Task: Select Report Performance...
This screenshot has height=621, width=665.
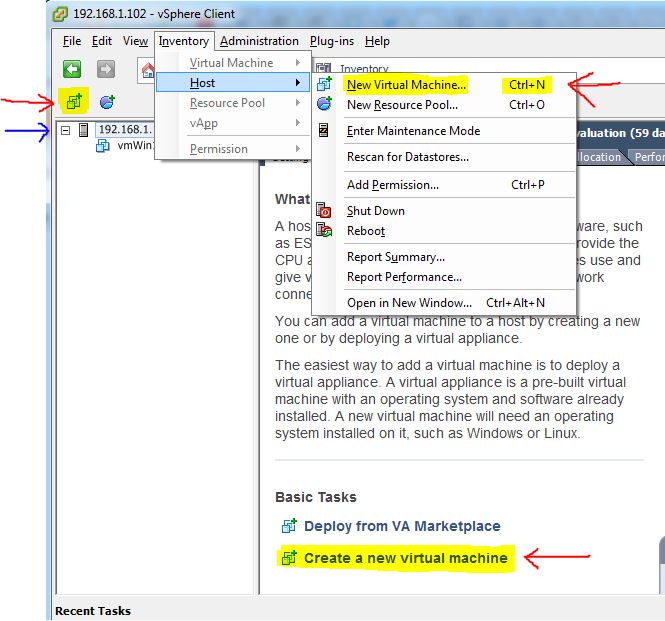Action: point(444,277)
